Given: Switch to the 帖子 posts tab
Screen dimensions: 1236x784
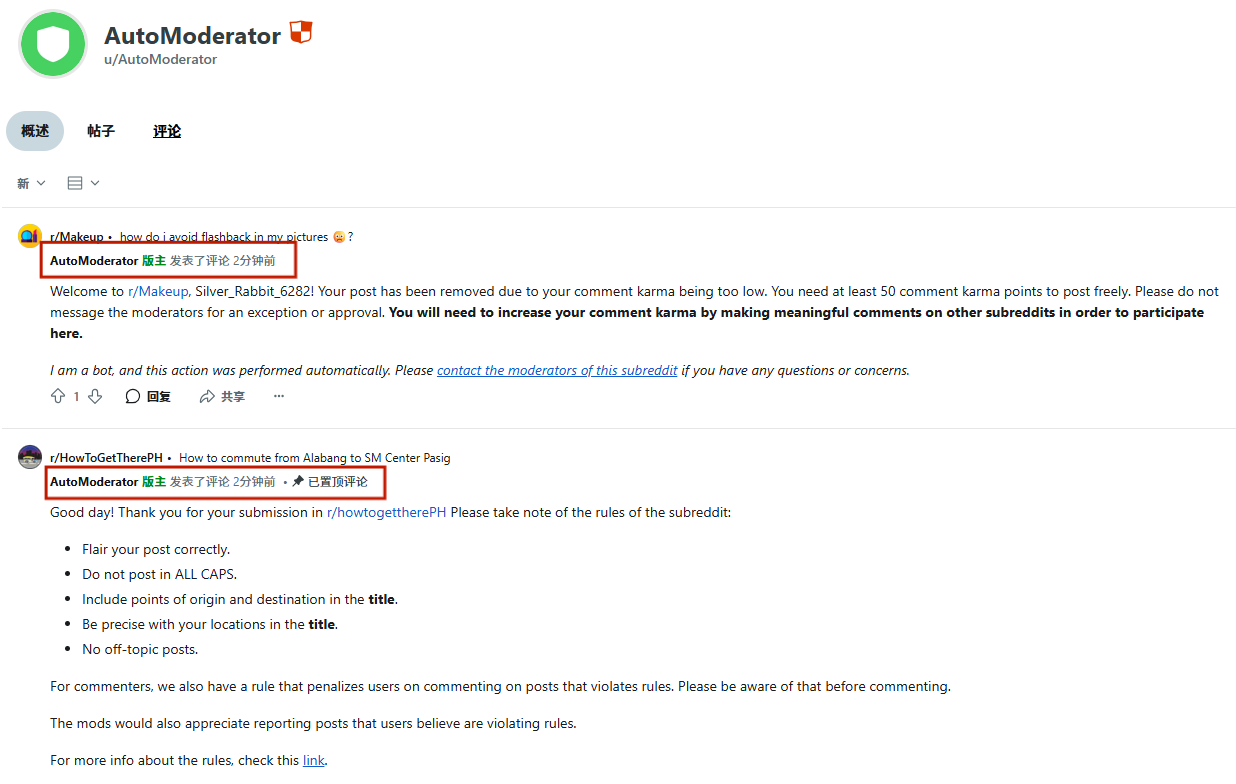Looking at the screenshot, I should (x=101, y=131).
